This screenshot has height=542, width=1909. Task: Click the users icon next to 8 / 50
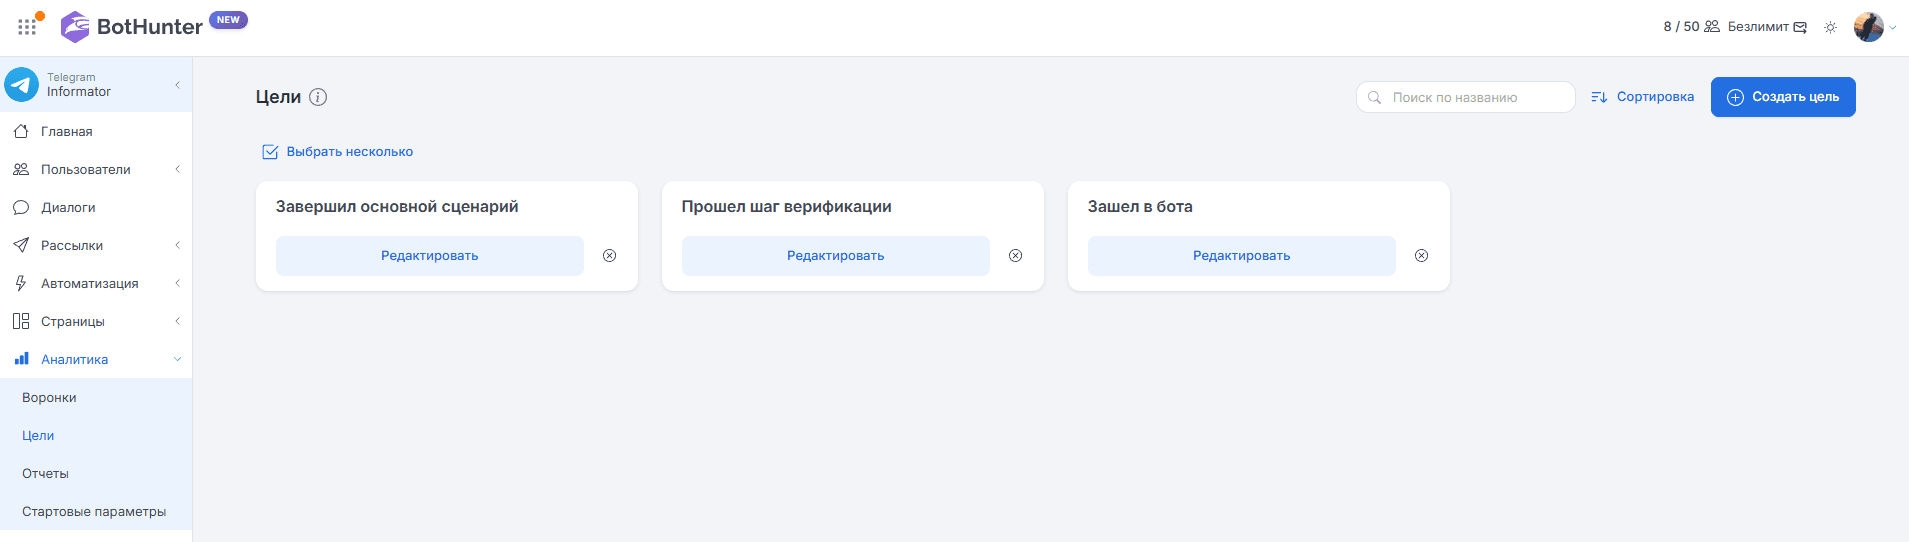click(x=1712, y=27)
